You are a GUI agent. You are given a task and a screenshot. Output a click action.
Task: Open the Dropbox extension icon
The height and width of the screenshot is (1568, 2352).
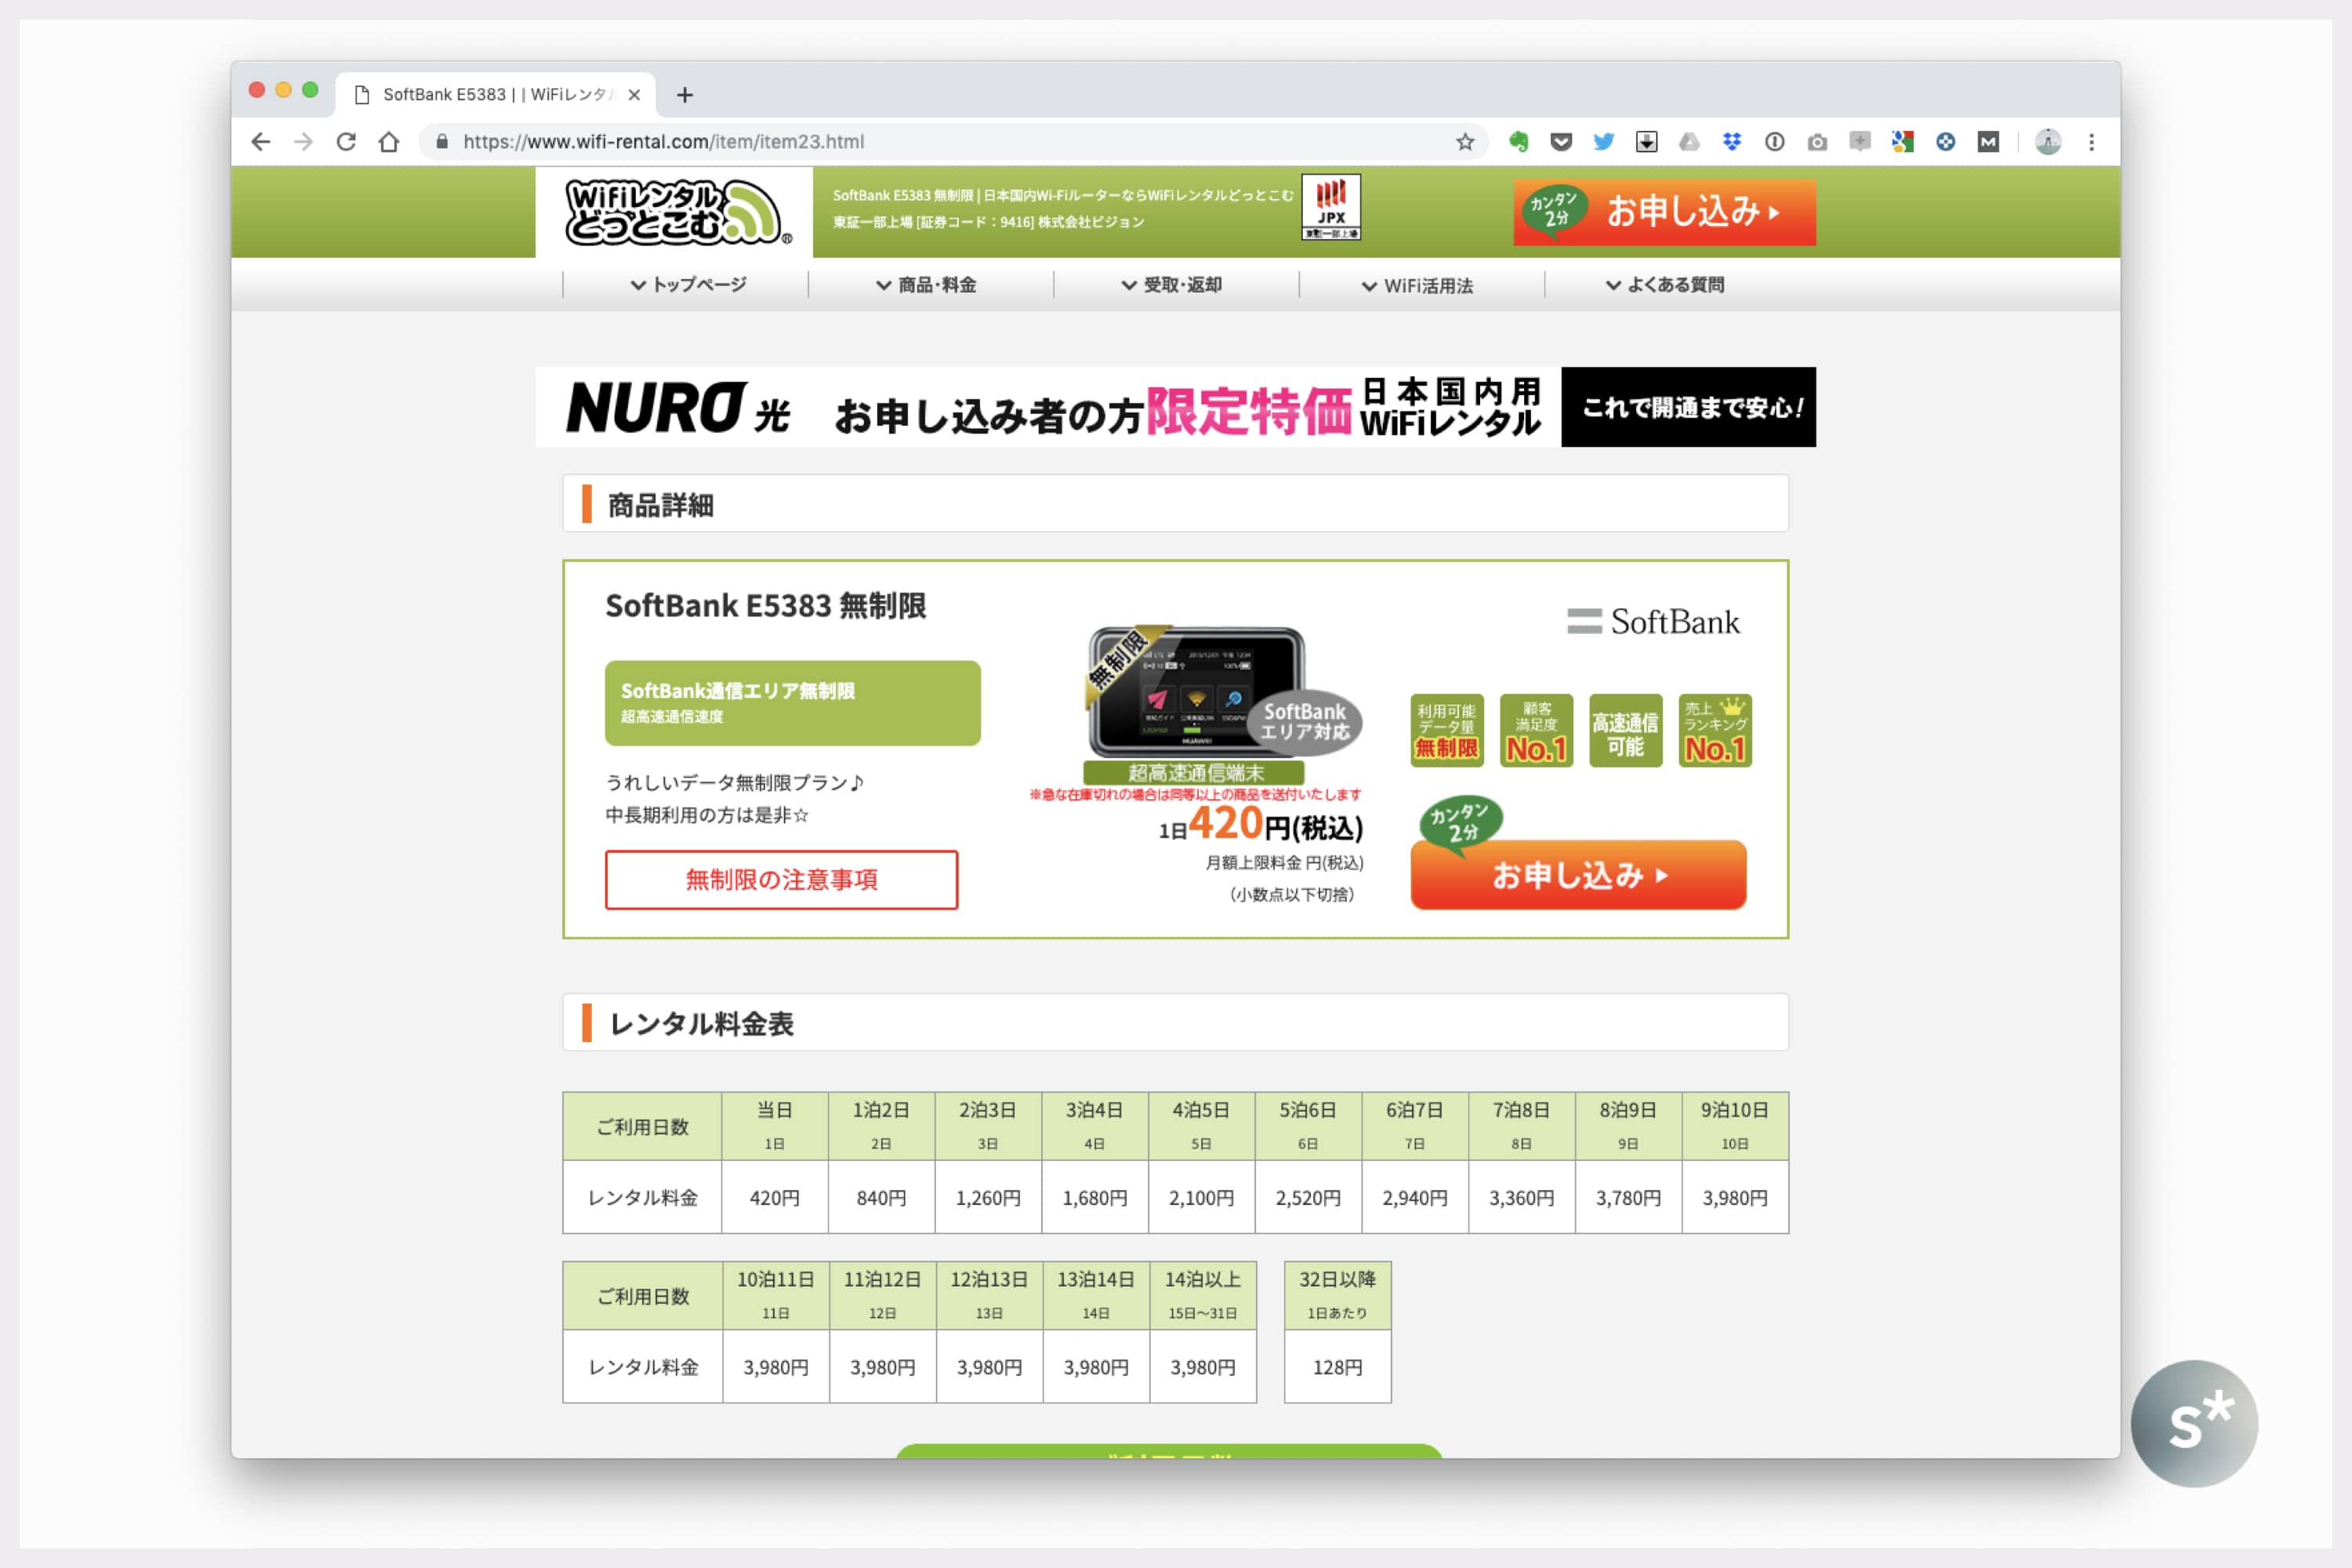[1732, 142]
